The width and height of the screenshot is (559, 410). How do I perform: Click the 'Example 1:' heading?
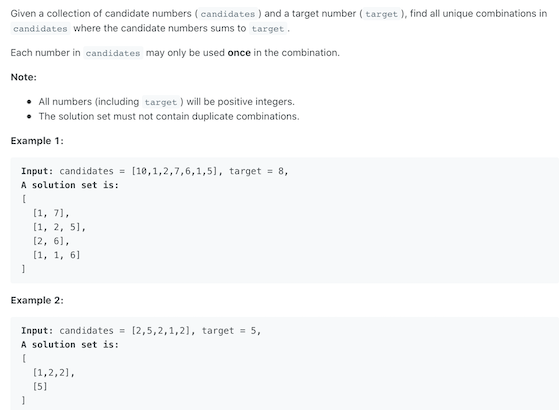[37, 141]
